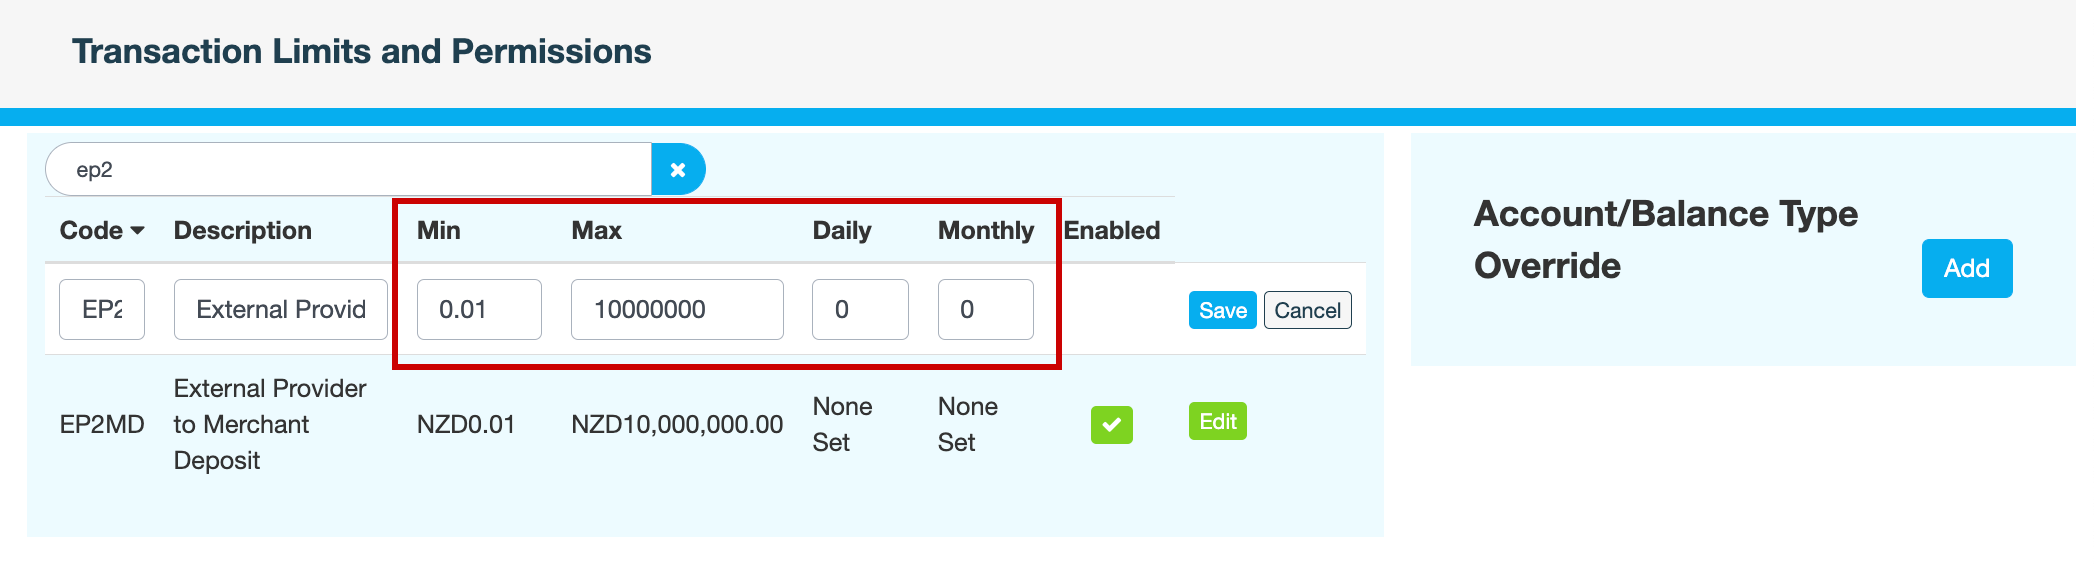Focus the search field containing ep2
2094x564 pixels.
348,170
